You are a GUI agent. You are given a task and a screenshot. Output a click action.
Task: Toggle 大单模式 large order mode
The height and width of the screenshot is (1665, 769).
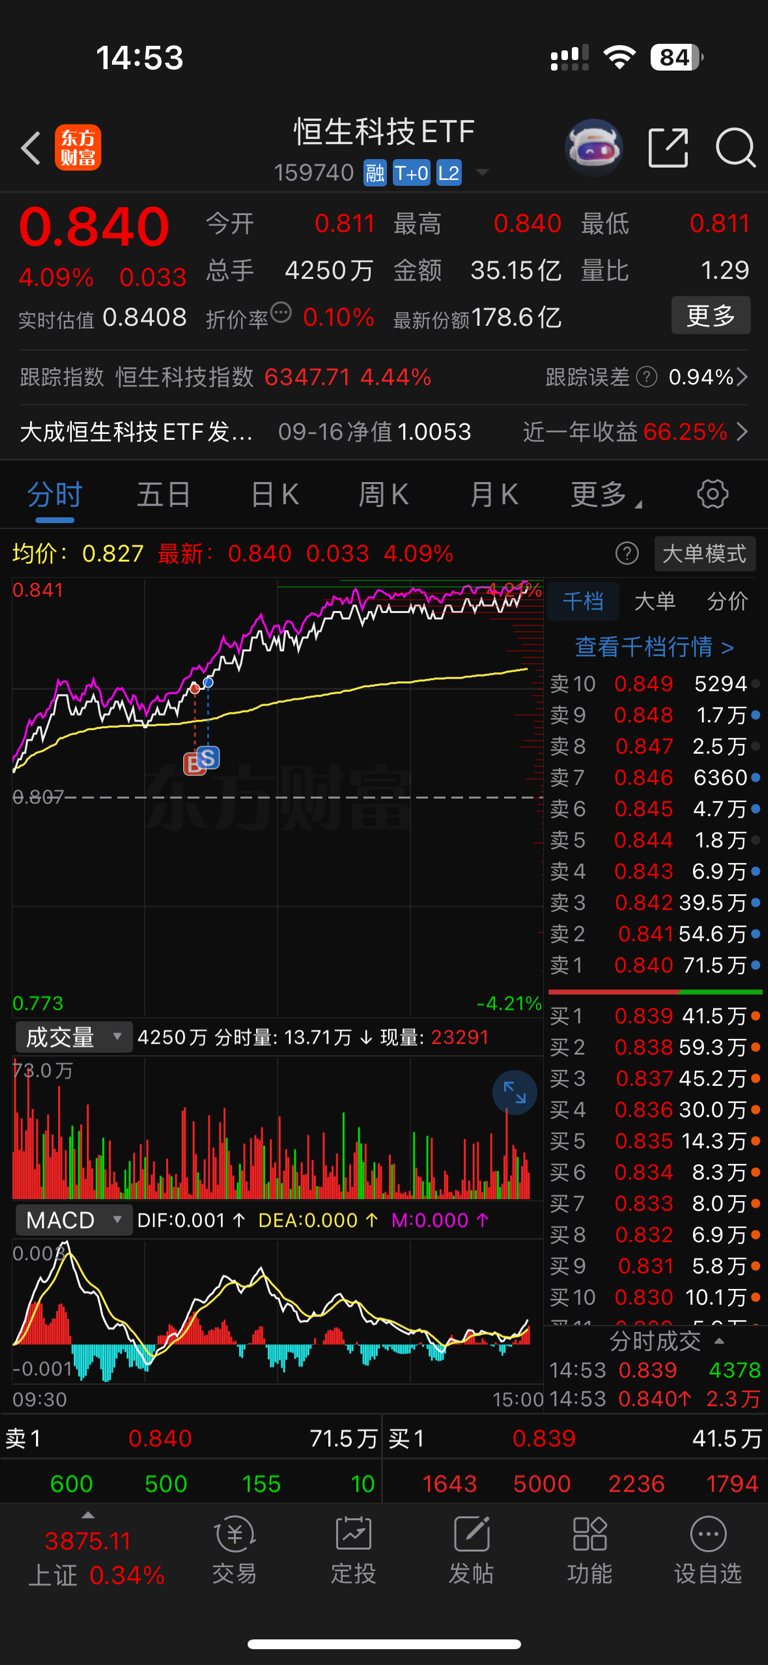pos(704,553)
